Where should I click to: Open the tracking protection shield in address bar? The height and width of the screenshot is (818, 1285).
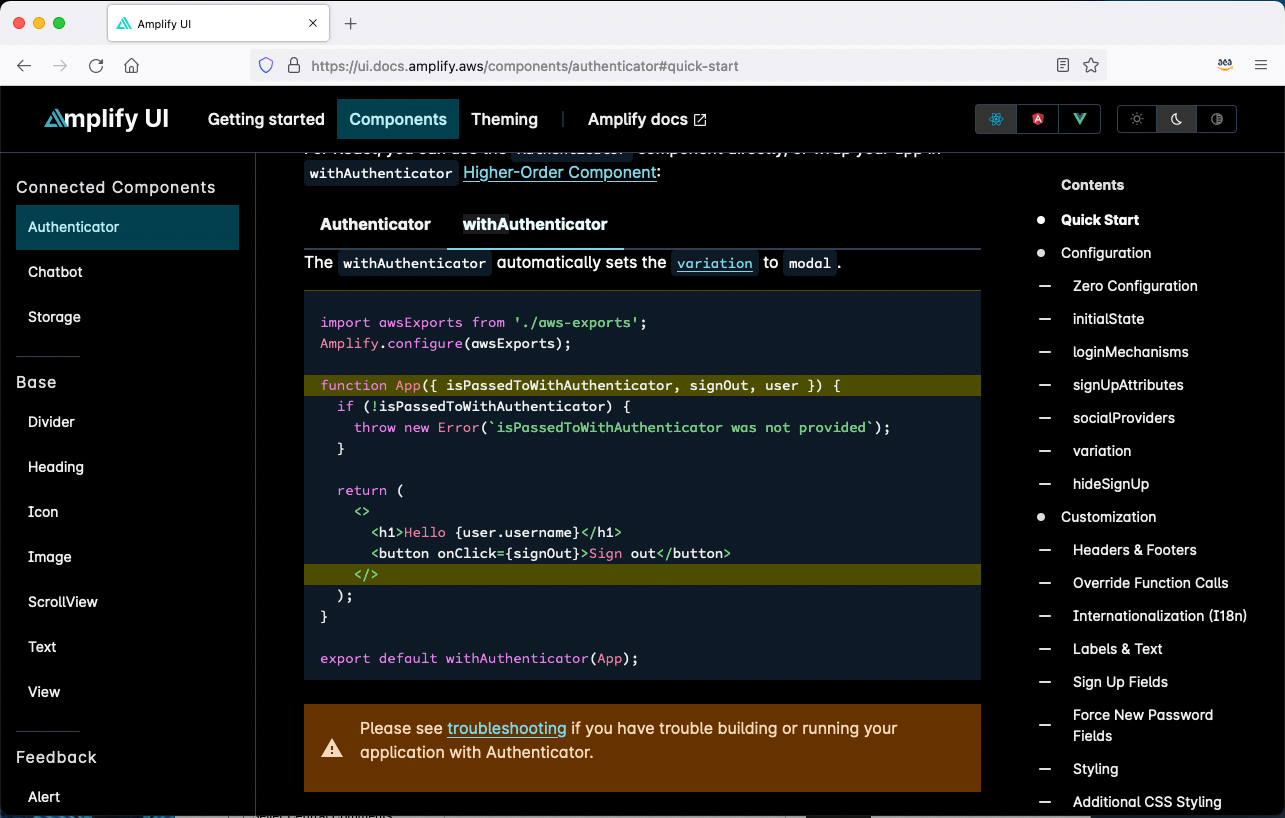[x=265, y=65]
